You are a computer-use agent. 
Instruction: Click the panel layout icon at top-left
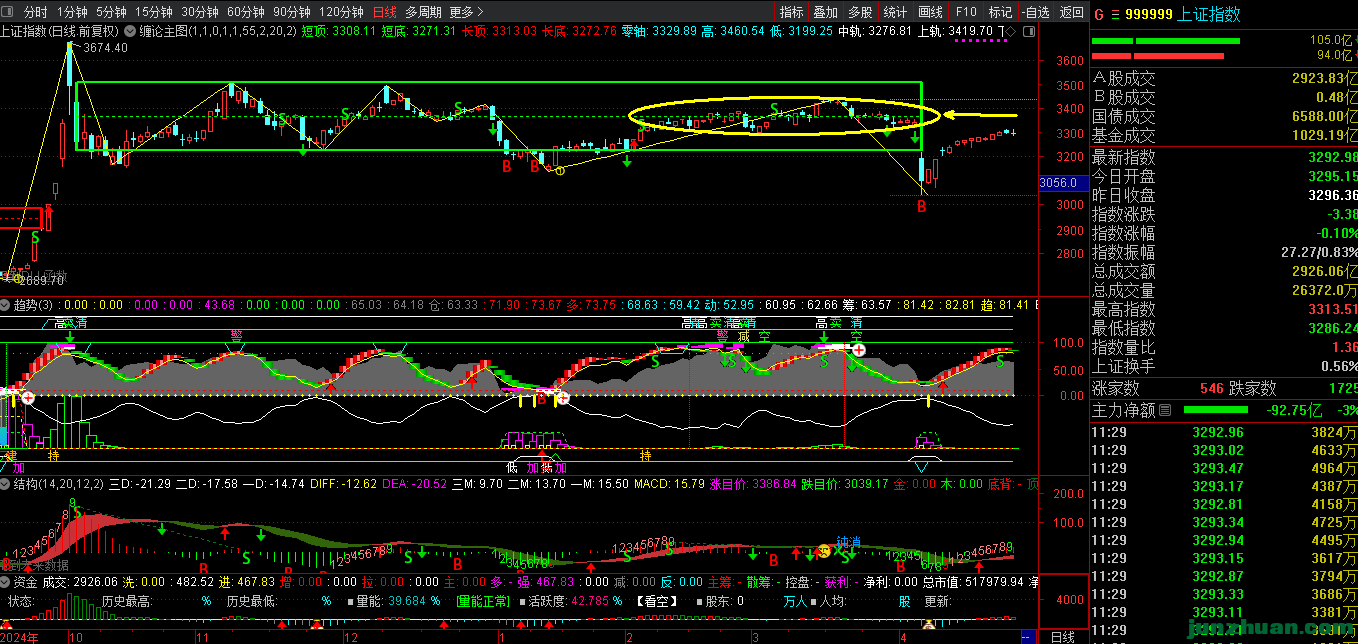coord(9,12)
